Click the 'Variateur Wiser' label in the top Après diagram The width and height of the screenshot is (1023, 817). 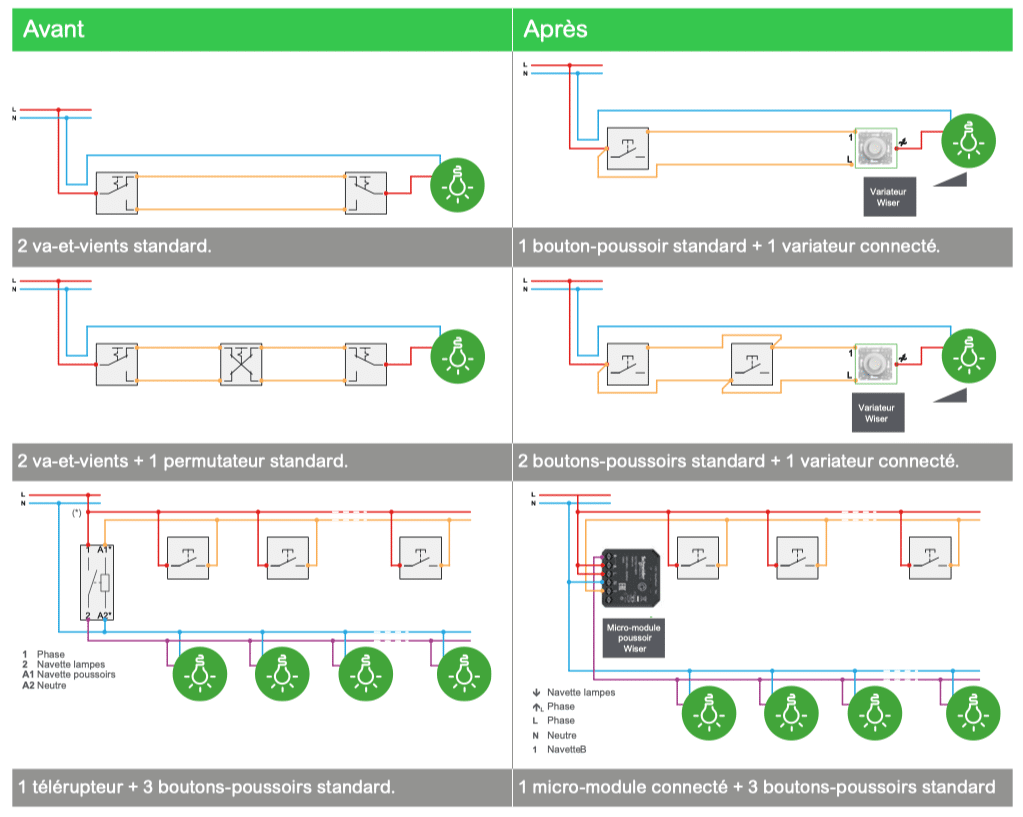pyautogui.click(x=889, y=197)
